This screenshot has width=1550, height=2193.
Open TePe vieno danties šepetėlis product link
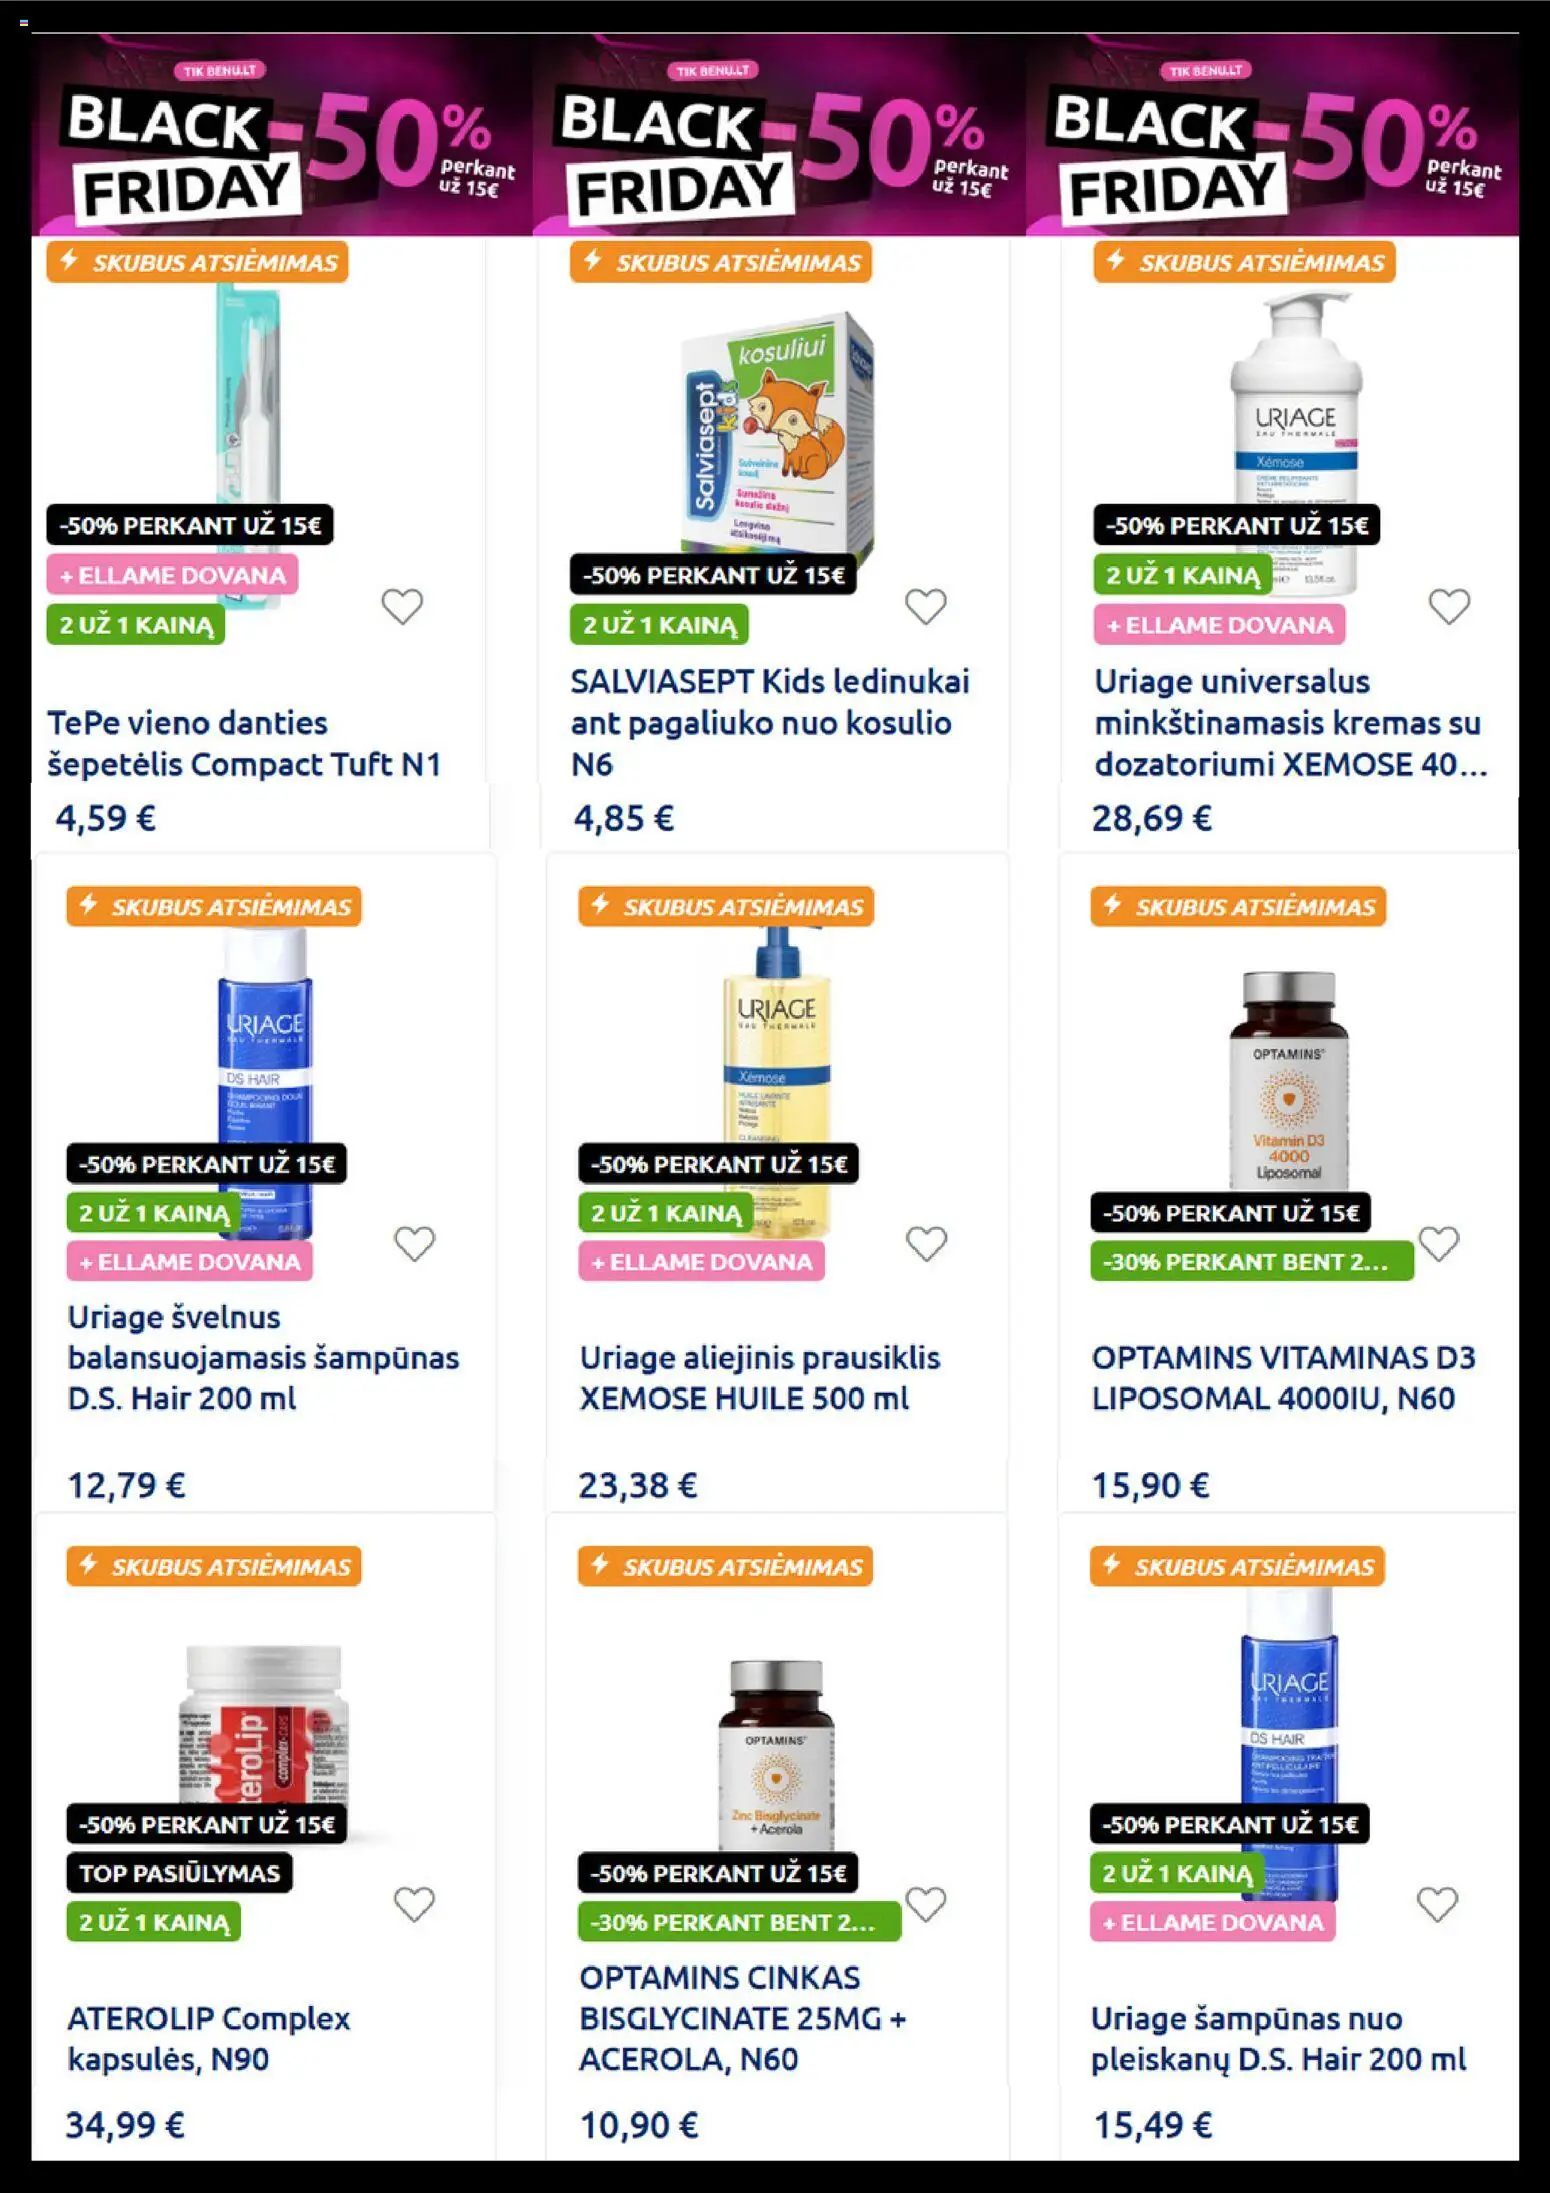coord(244,743)
